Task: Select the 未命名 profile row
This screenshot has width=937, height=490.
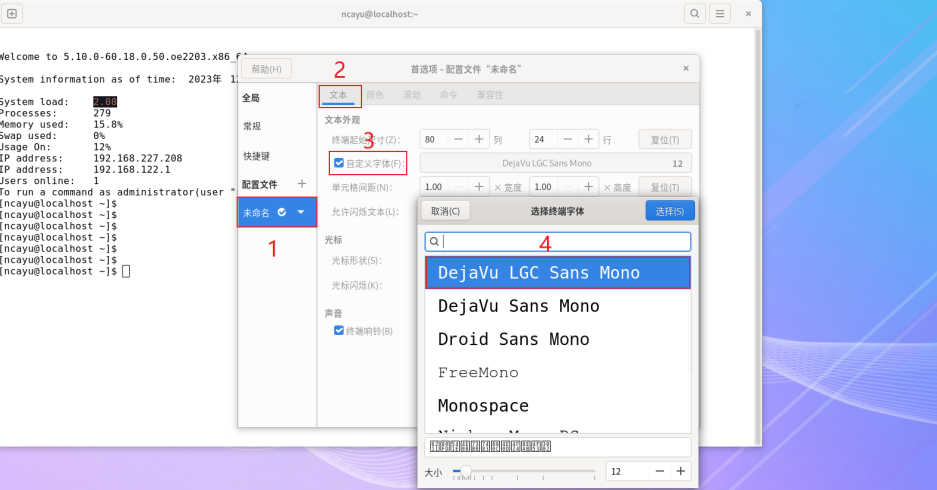Action: click(277, 212)
